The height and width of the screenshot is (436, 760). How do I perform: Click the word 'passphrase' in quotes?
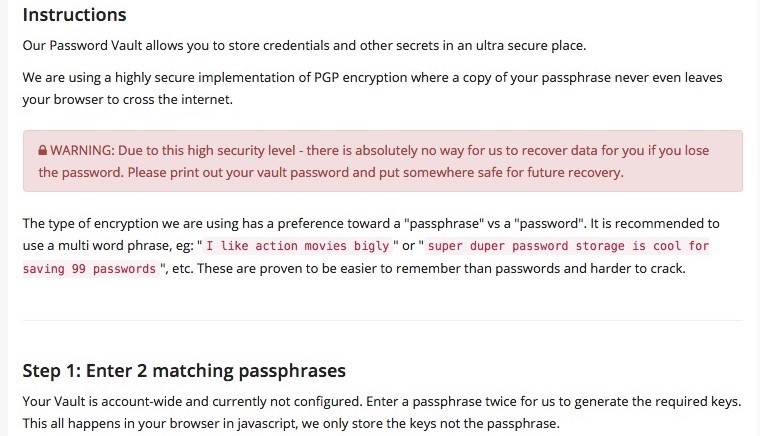tap(444, 224)
